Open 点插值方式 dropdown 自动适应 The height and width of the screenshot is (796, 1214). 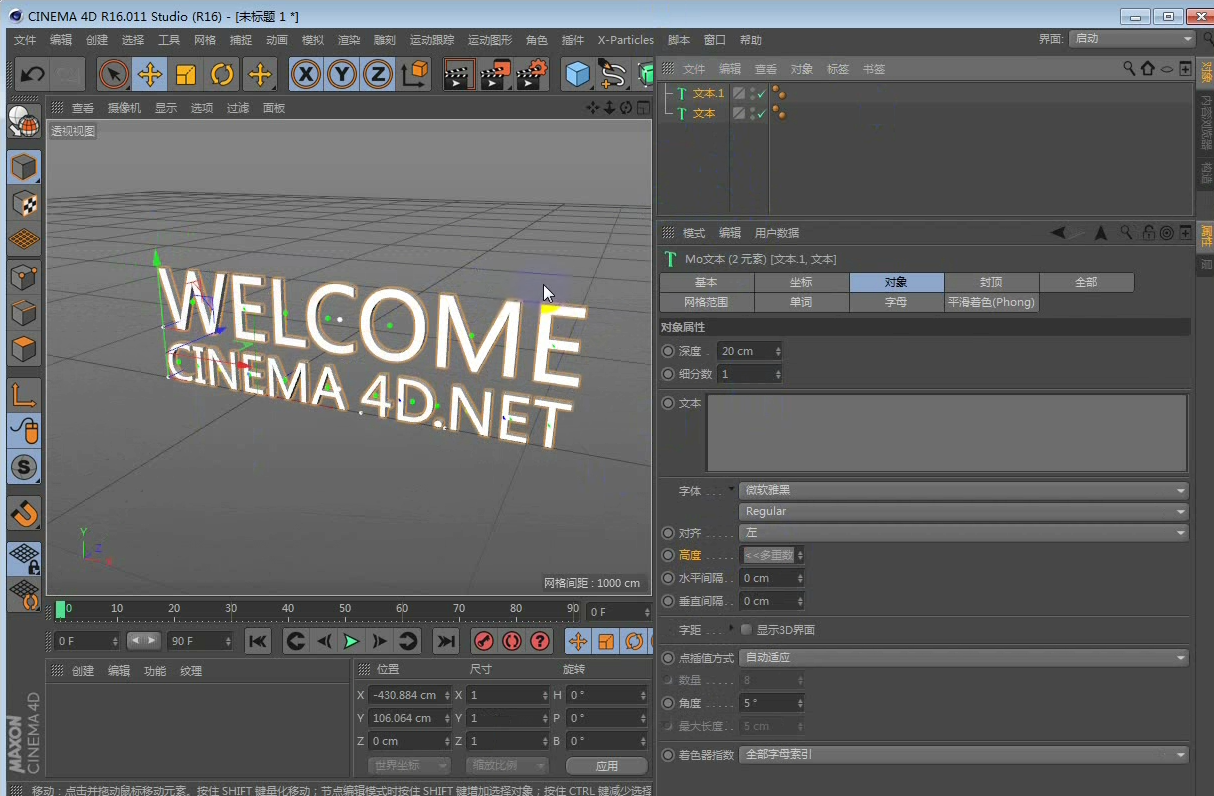(964, 658)
